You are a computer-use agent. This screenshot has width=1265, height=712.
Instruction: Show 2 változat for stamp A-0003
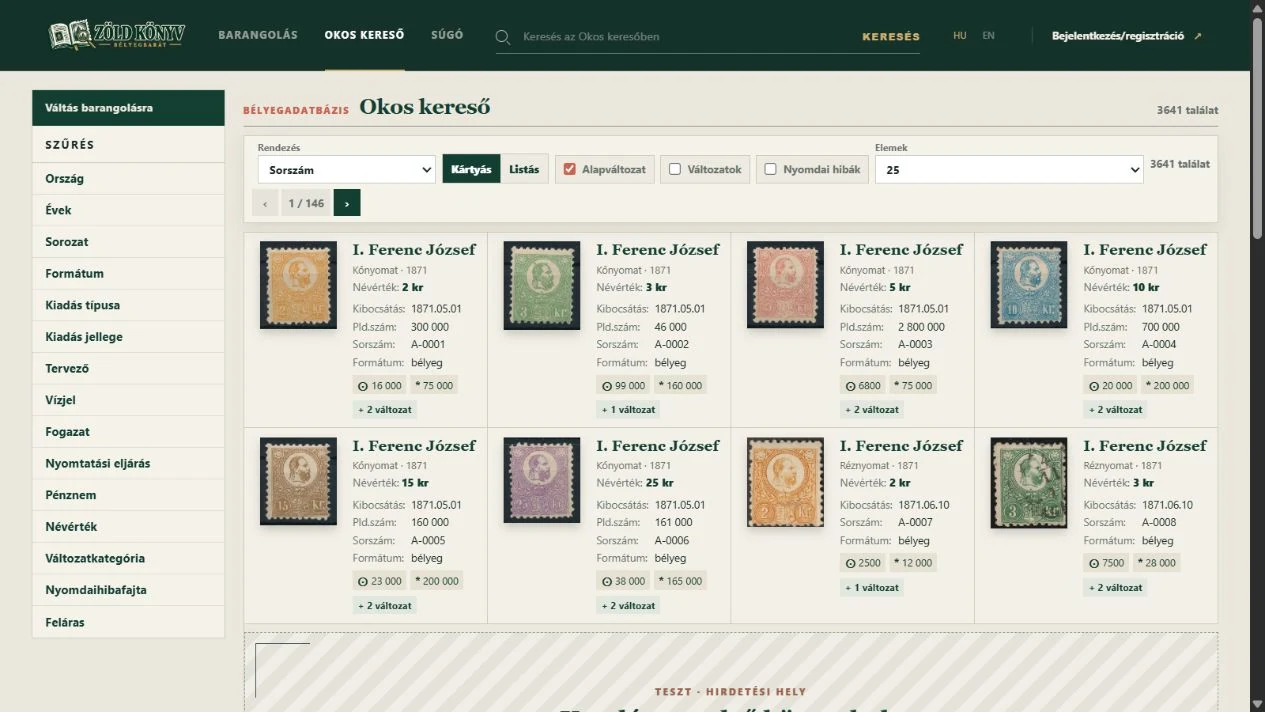click(872, 409)
